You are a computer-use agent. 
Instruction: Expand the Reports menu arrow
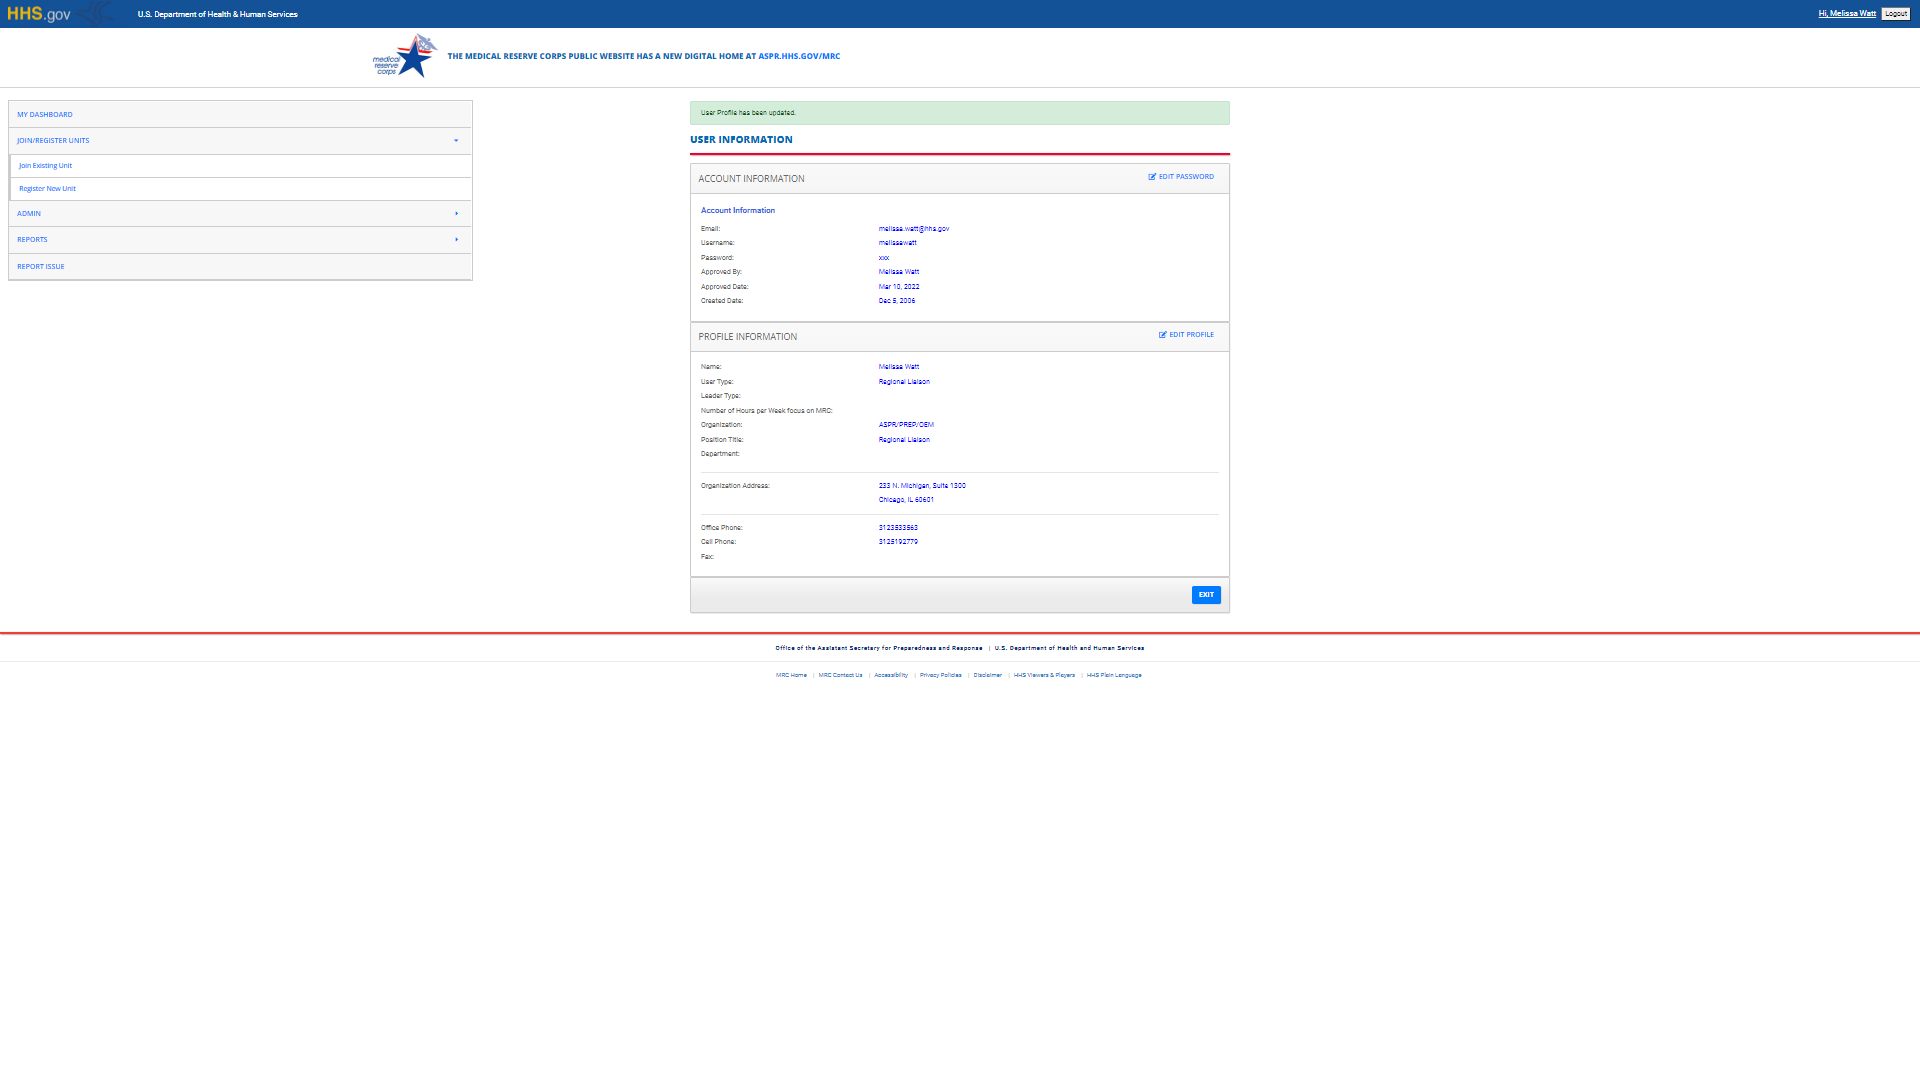(x=456, y=240)
